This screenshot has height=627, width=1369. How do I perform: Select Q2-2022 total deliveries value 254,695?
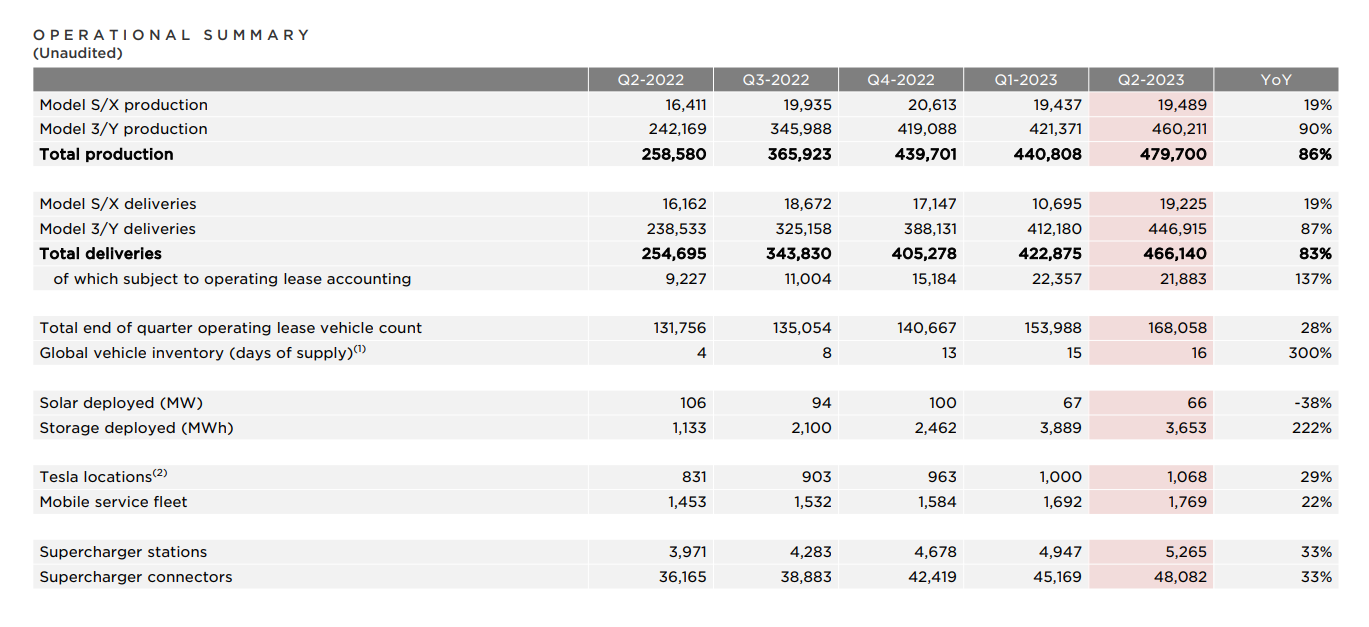(674, 254)
